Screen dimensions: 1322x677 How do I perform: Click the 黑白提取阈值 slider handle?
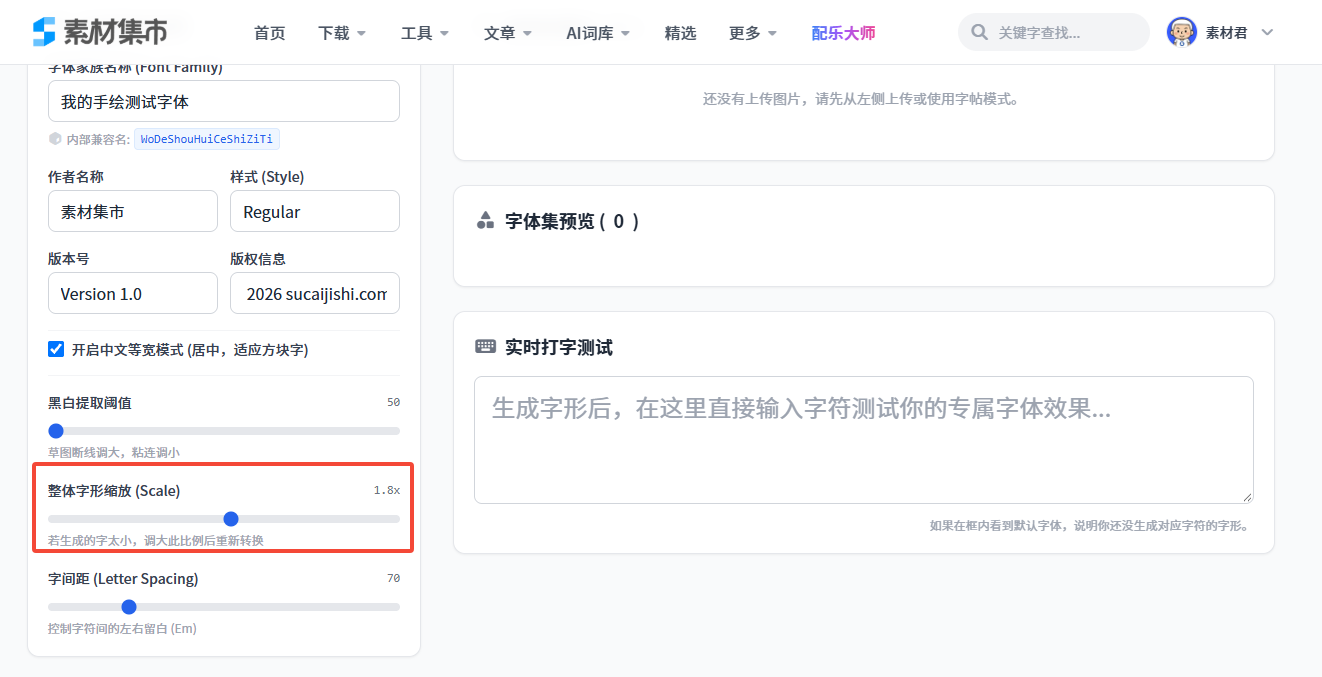point(56,431)
